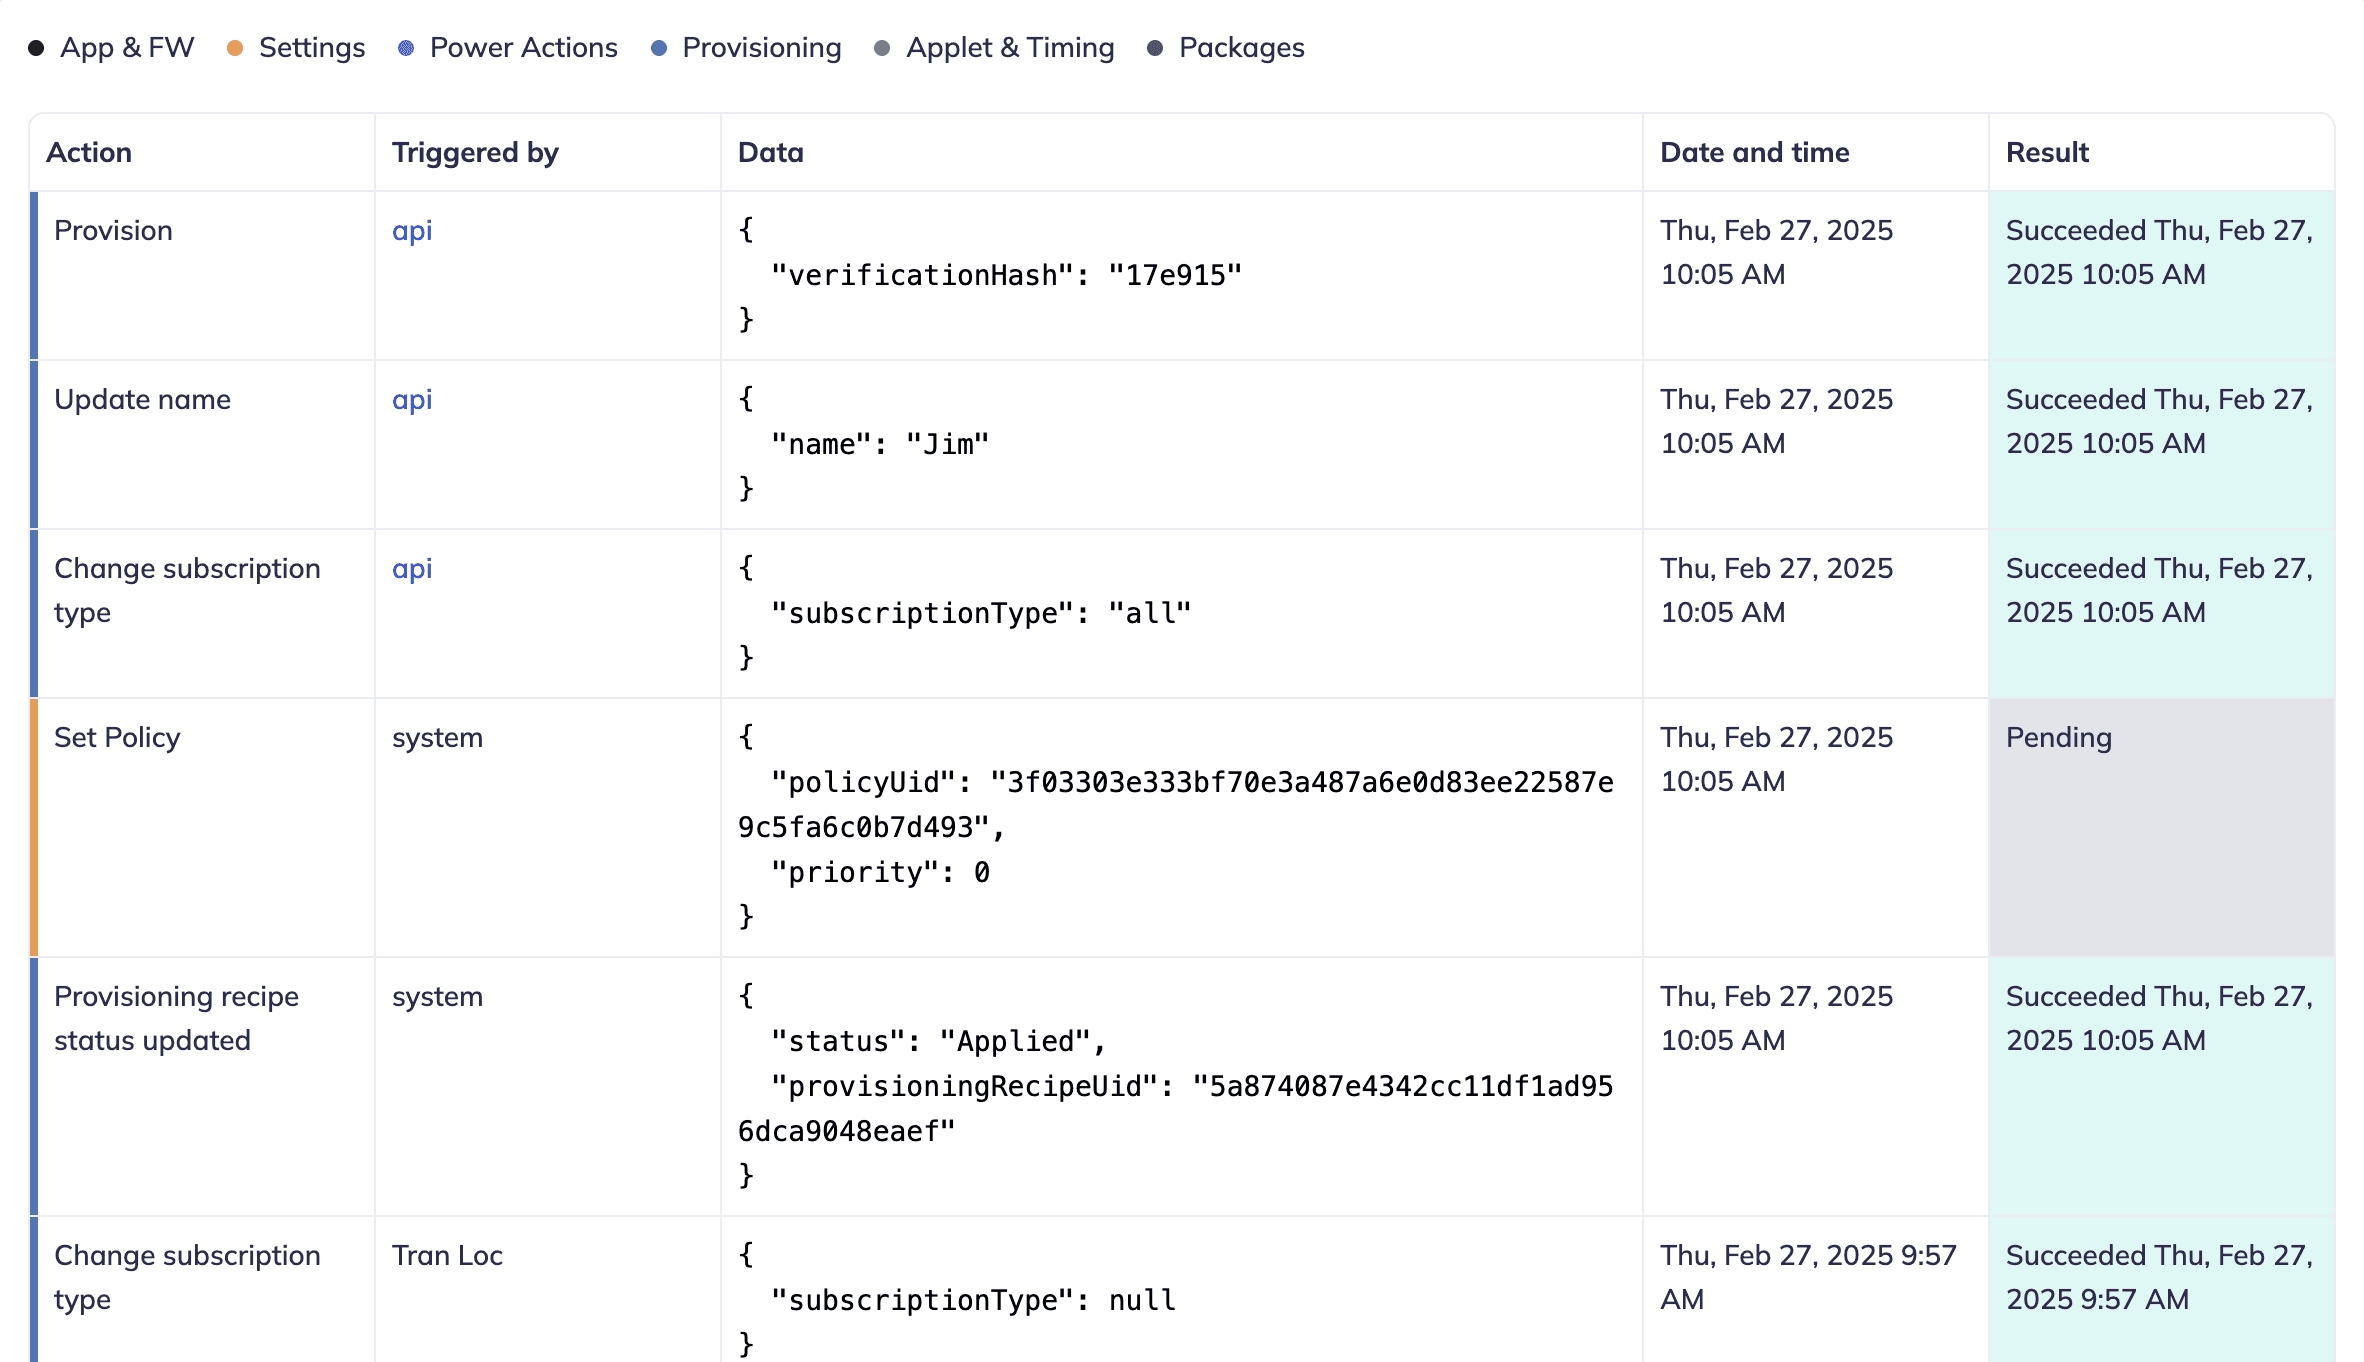Select the App & FW legend dot
2364x1362 pixels.
[x=36, y=47]
